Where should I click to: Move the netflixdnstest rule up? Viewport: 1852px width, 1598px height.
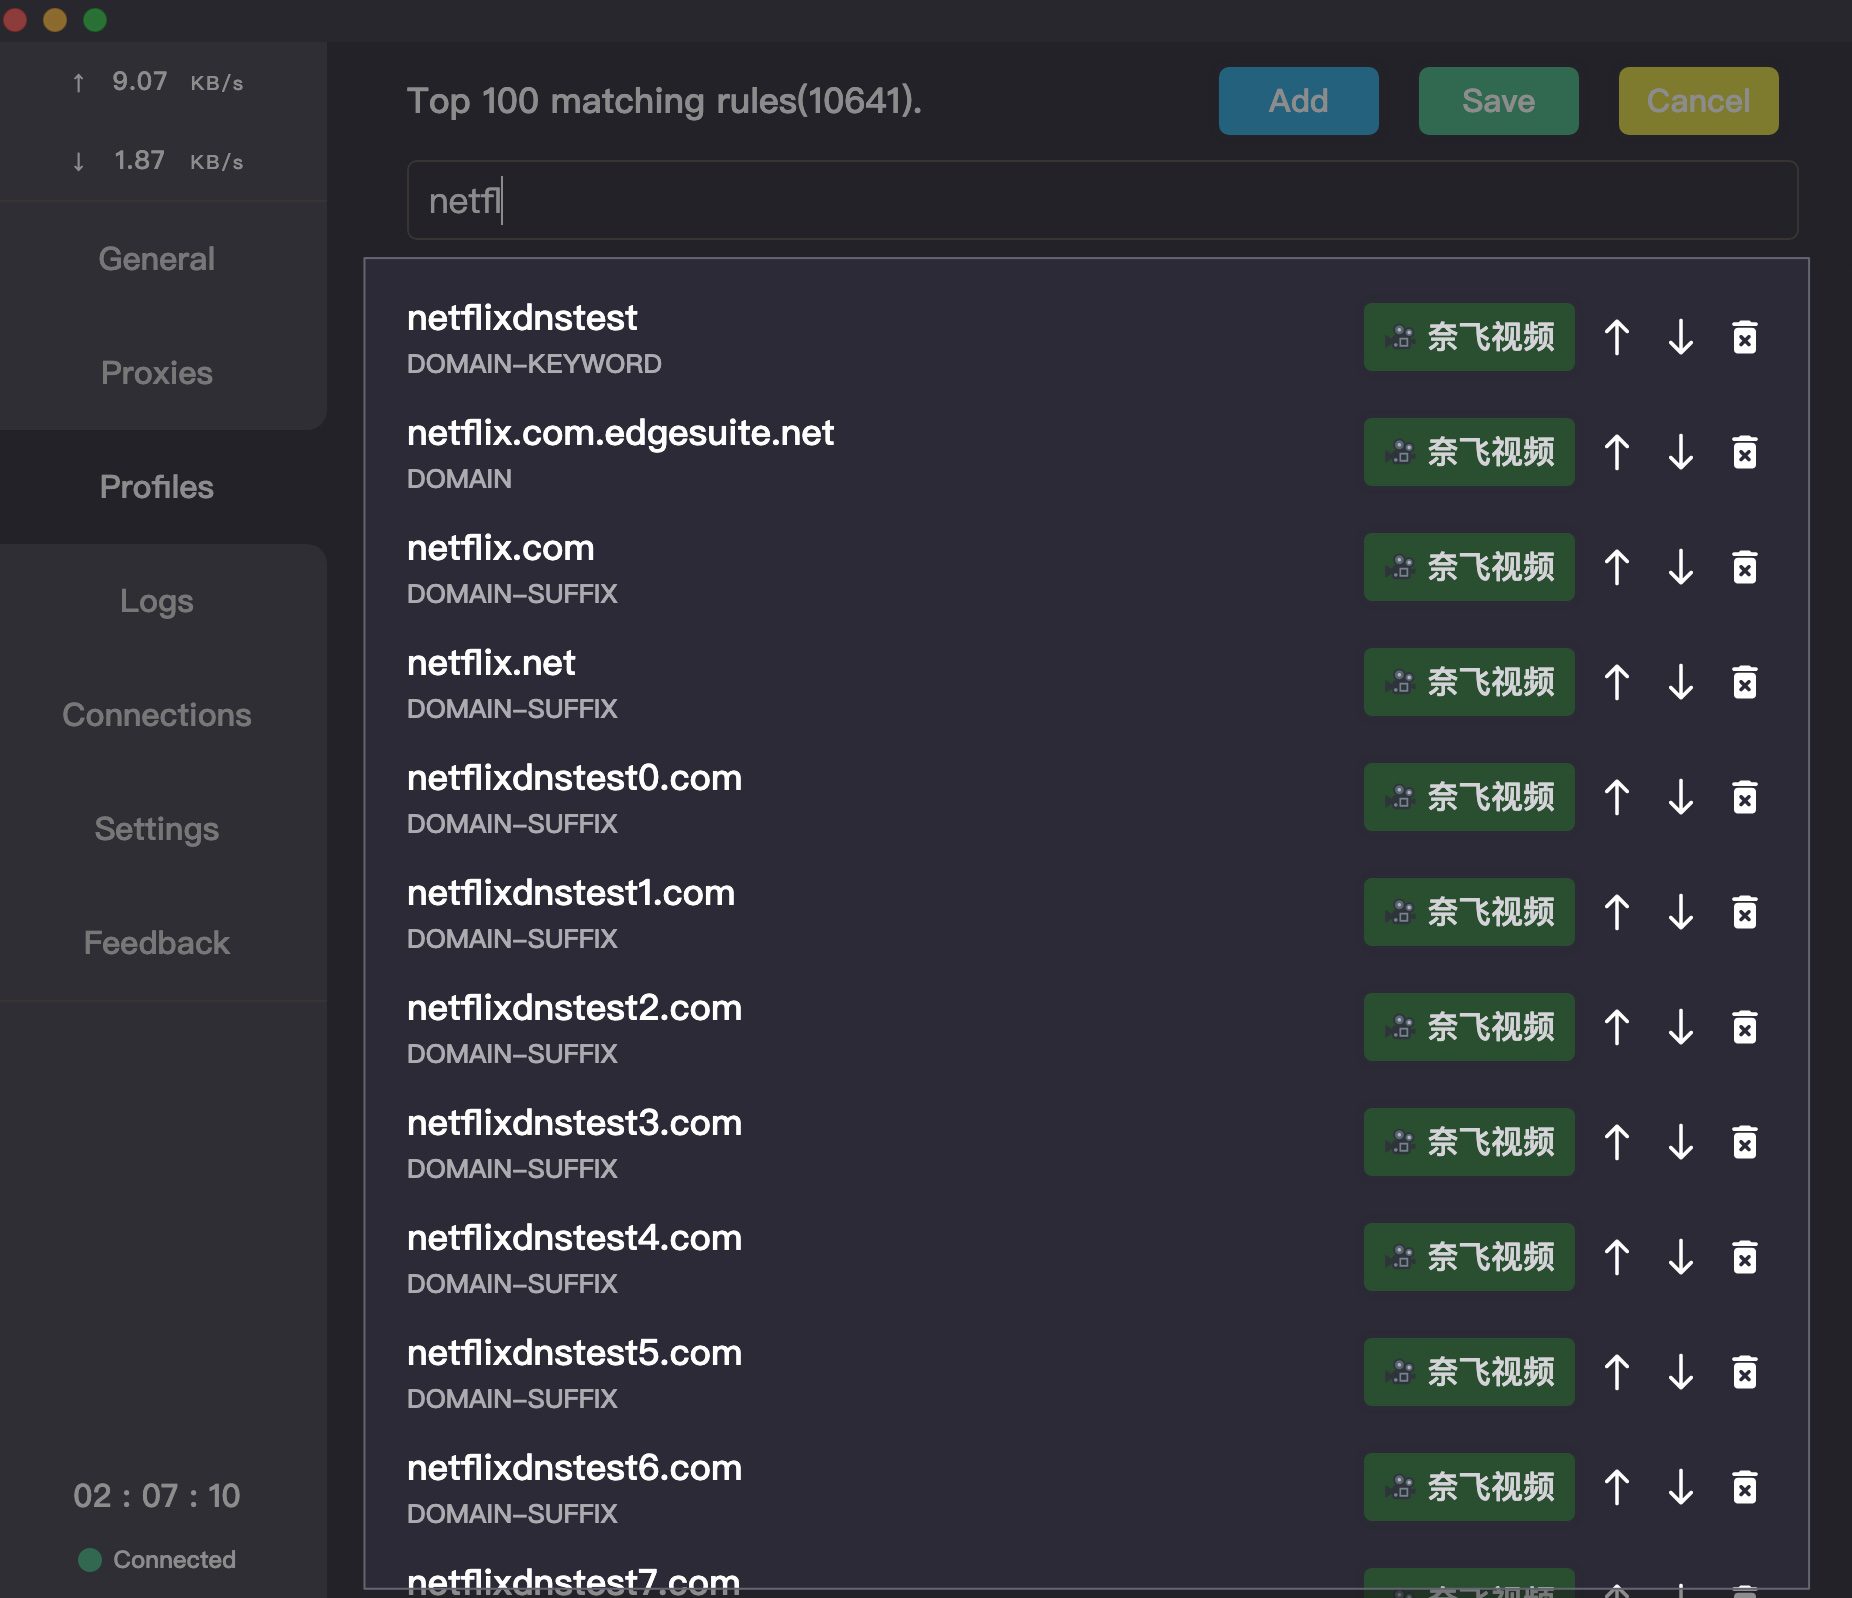[x=1617, y=338]
